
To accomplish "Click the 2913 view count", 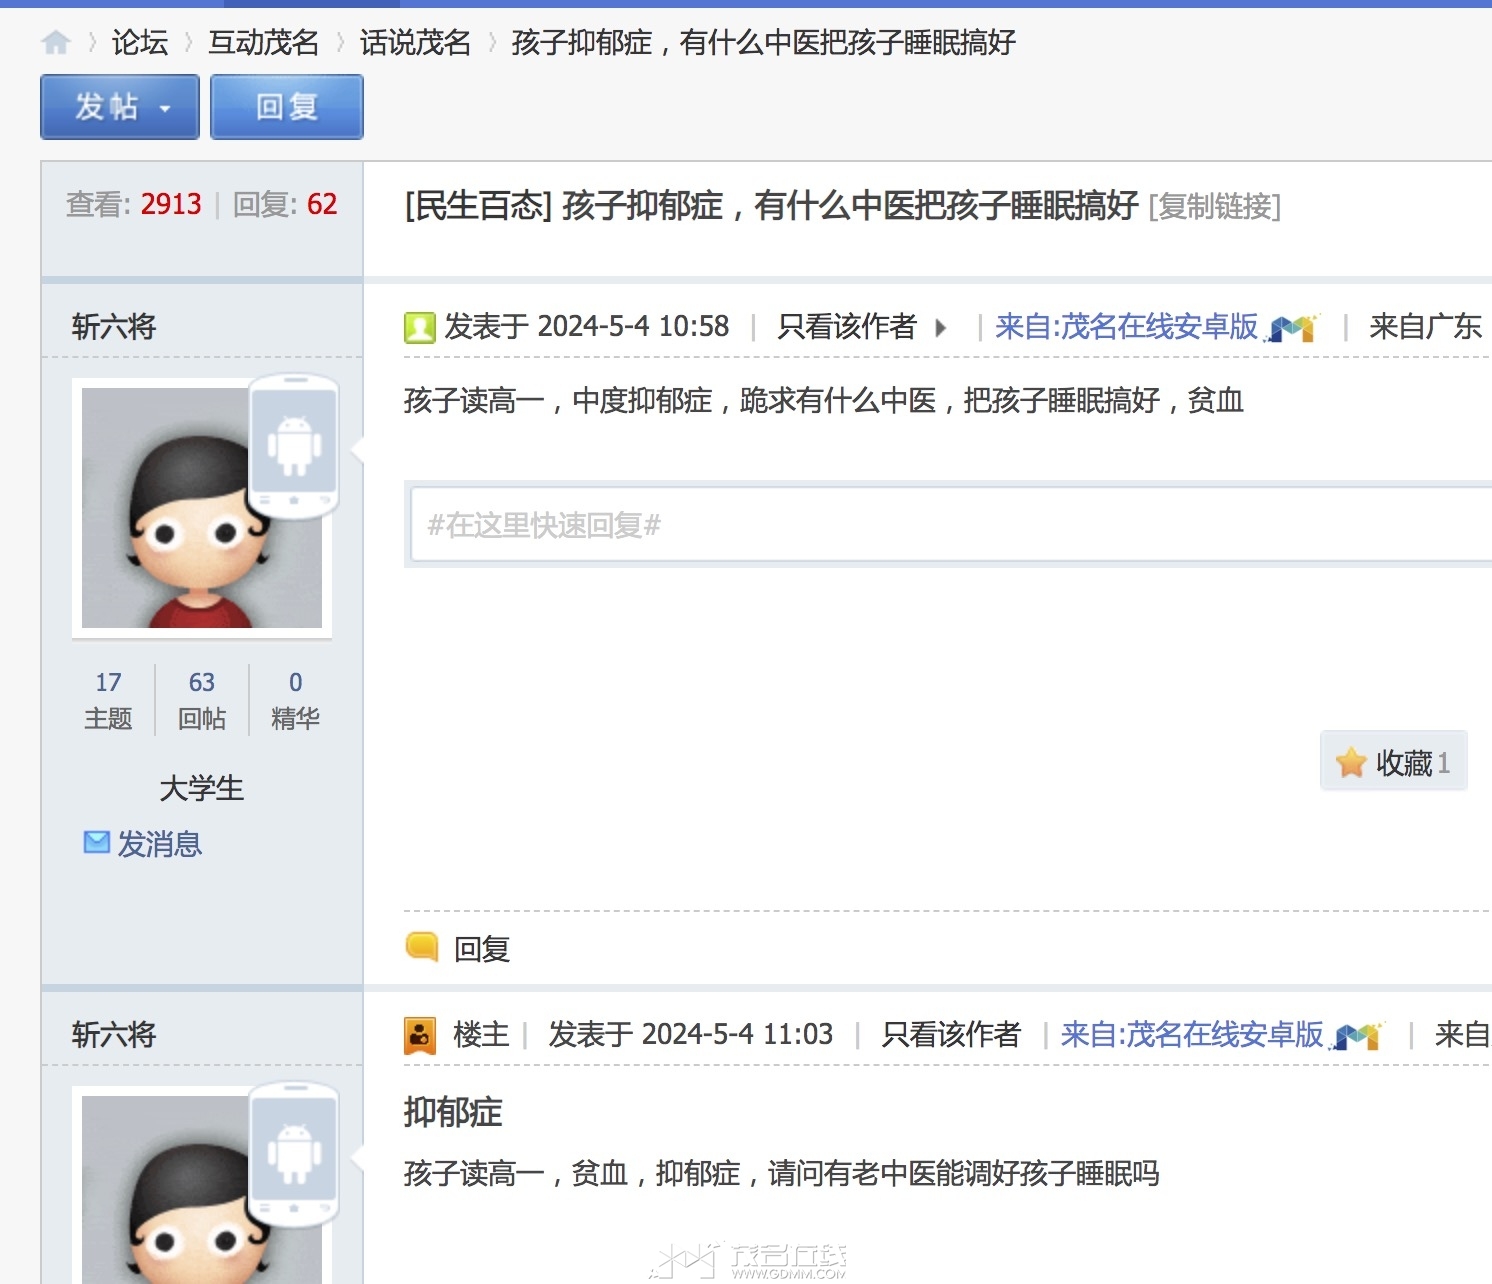I will (x=171, y=205).
